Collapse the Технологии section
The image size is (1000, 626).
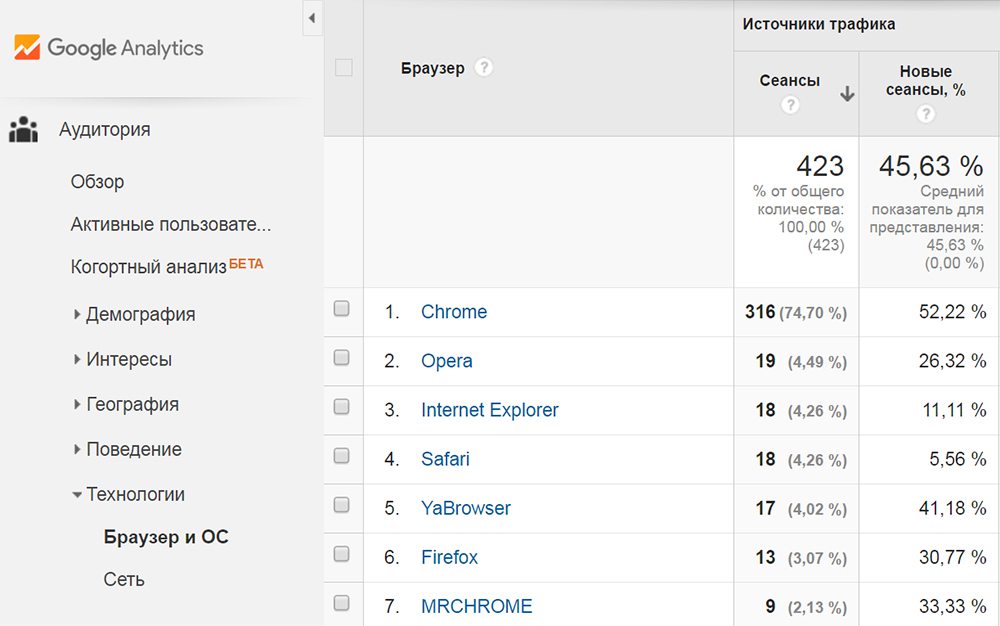point(135,494)
